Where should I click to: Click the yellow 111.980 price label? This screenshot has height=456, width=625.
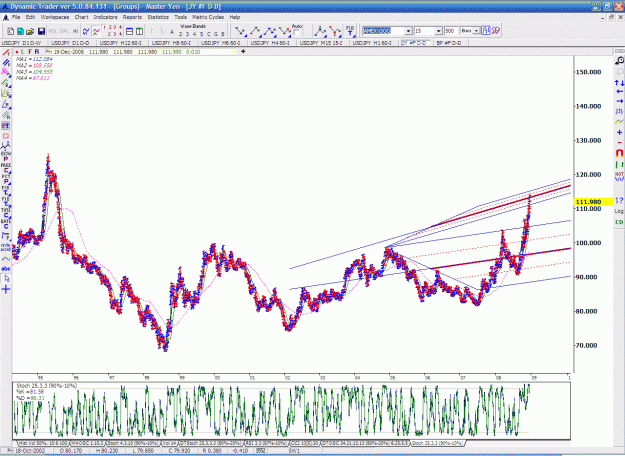point(593,202)
